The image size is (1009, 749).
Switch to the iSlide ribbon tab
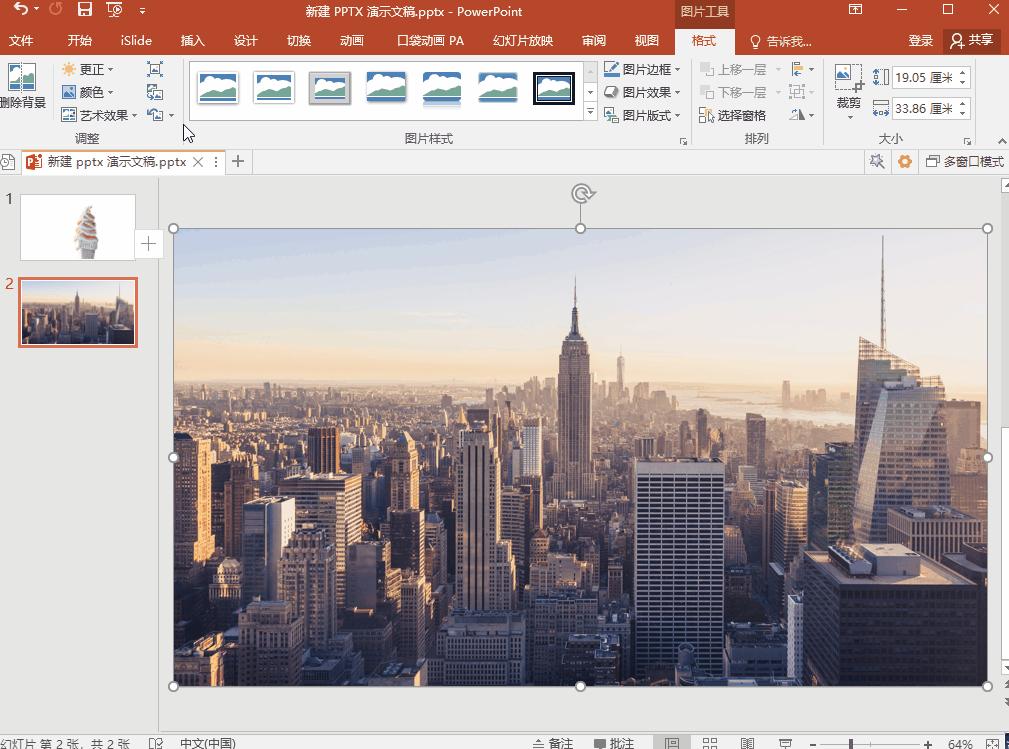(x=136, y=41)
